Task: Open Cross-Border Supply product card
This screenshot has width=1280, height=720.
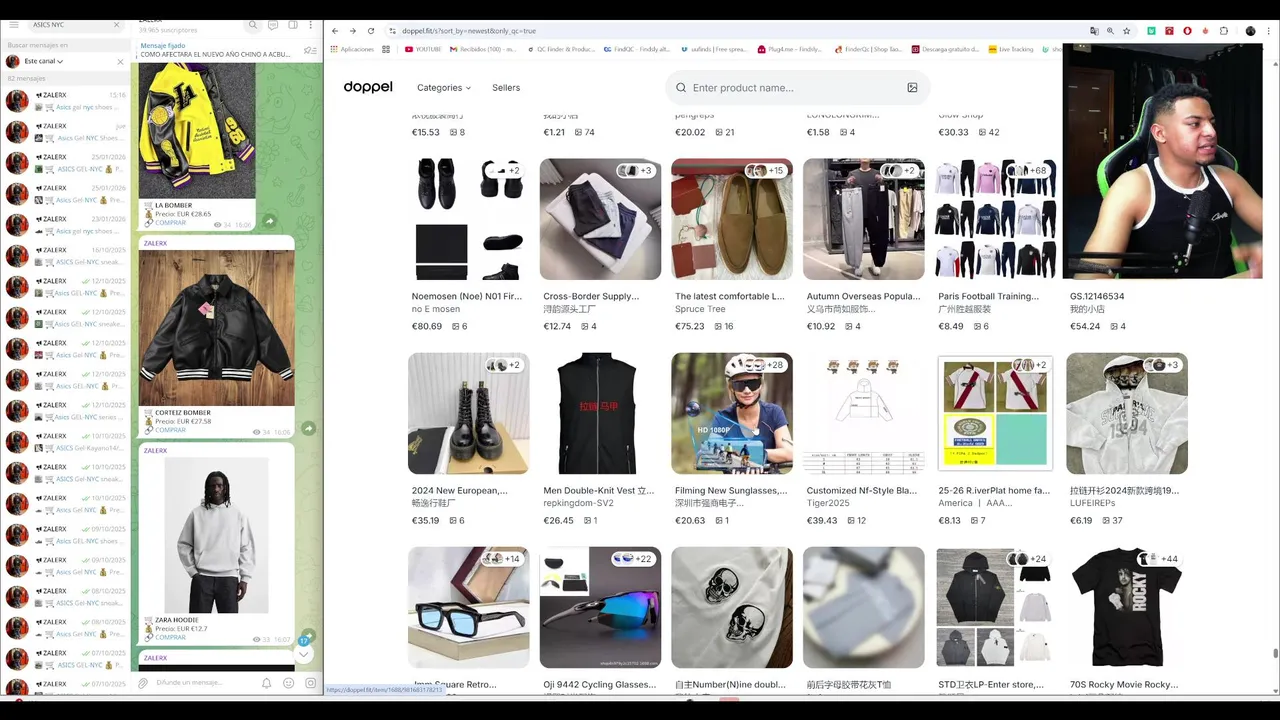Action: (600, 219)
